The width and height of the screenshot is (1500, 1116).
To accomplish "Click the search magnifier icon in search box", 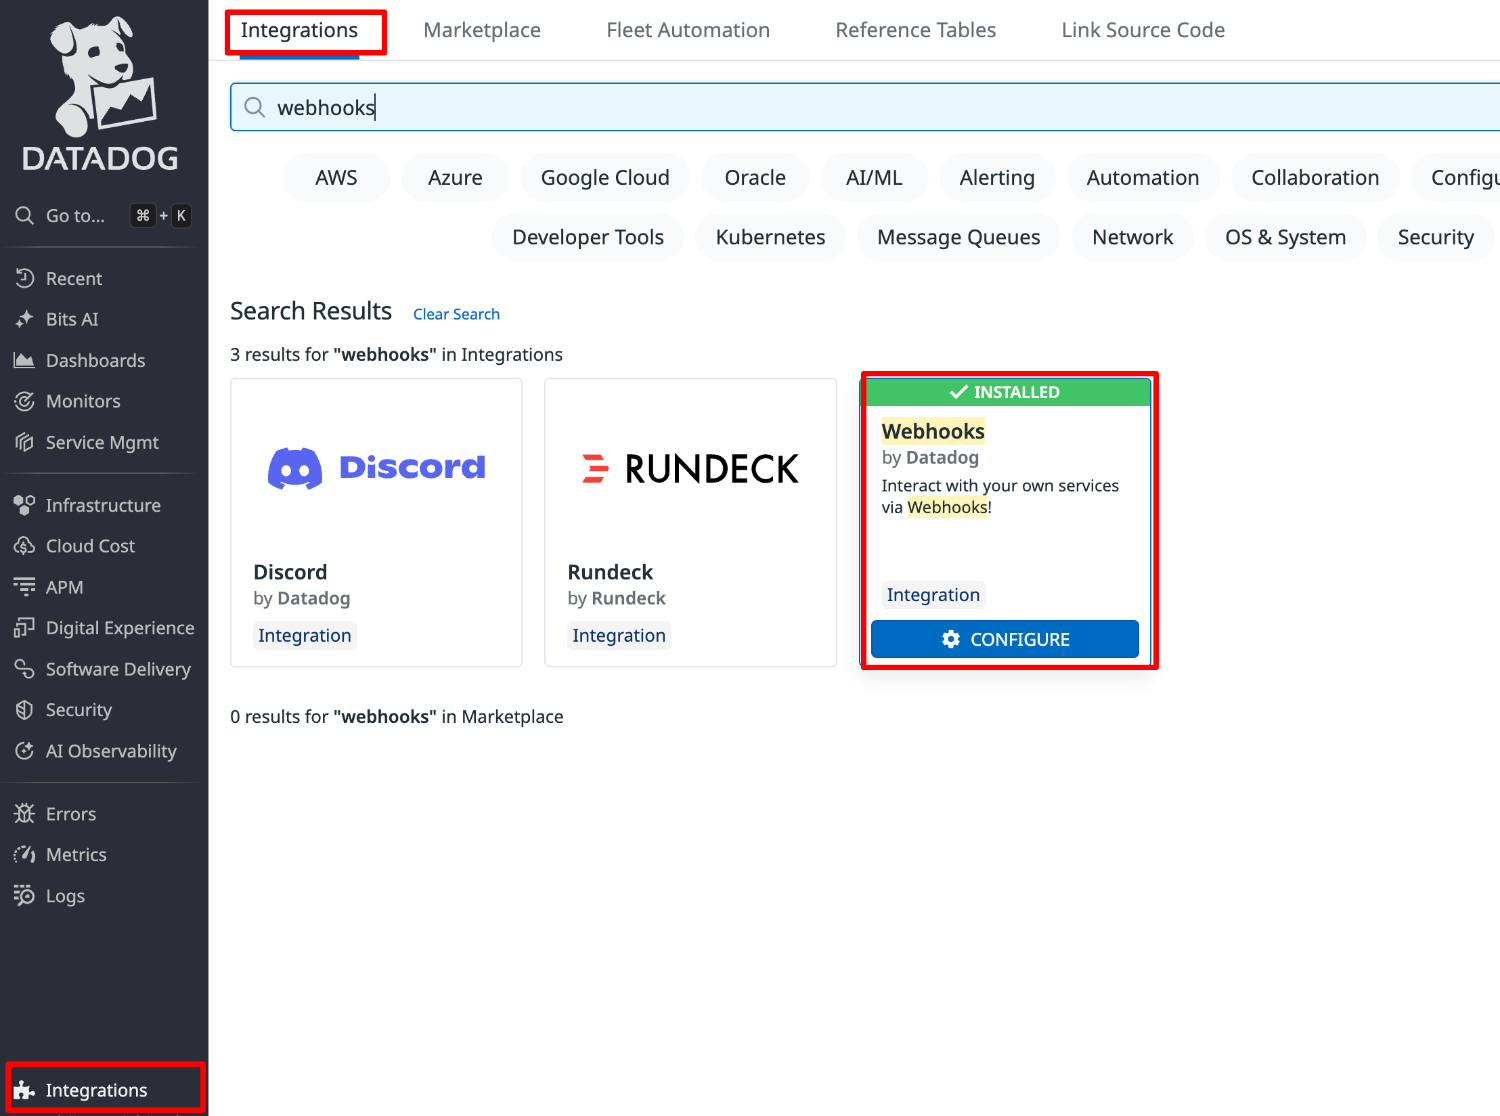I will pyautogui.click(x=255, y=107).
